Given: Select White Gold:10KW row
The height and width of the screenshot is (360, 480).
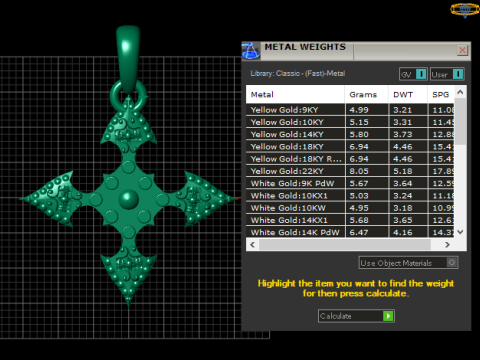Looking at the screenshot, I should point(350,208).
